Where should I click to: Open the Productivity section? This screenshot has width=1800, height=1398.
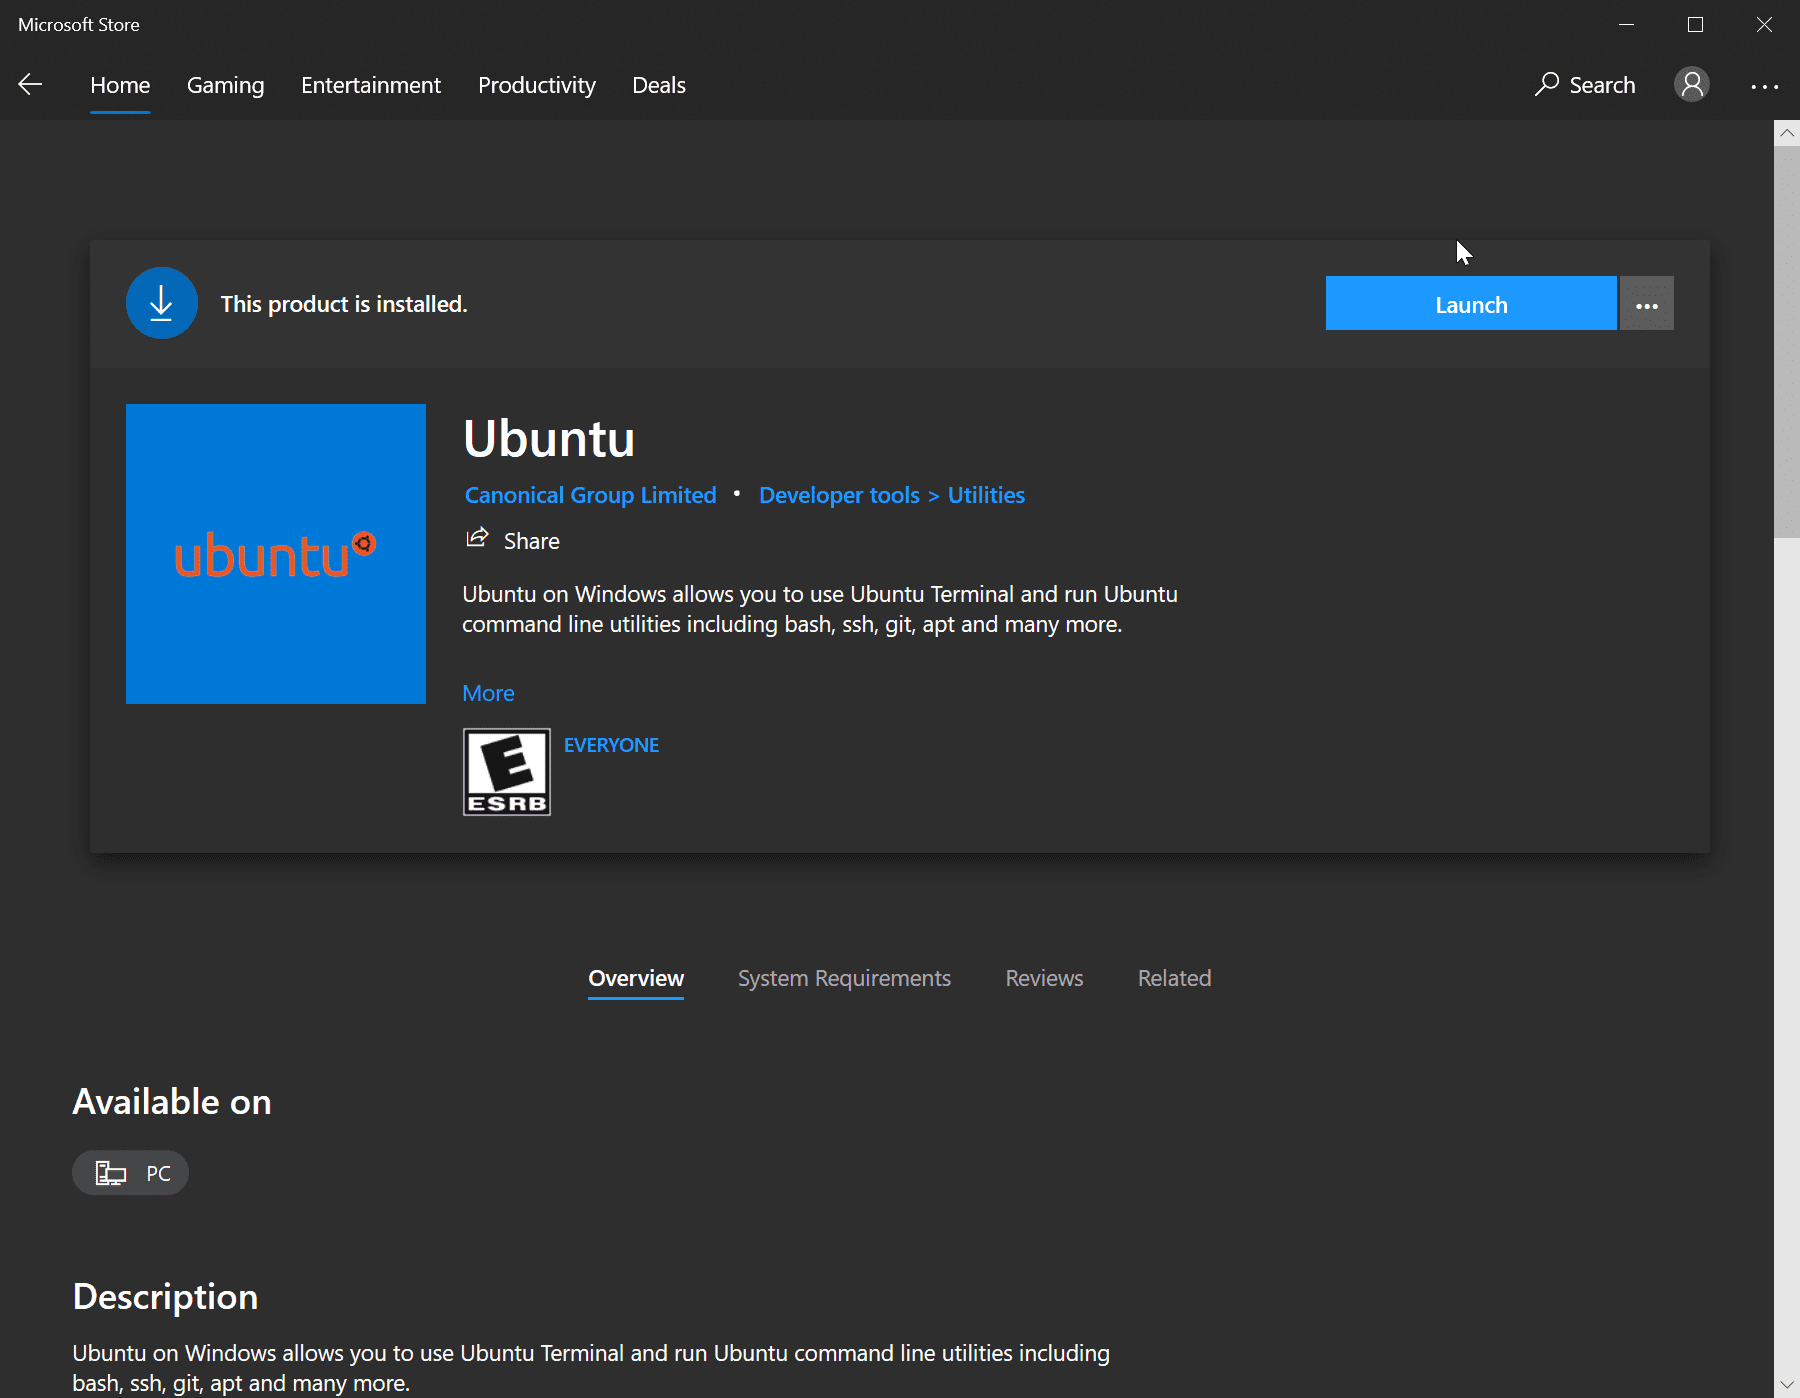536,85
